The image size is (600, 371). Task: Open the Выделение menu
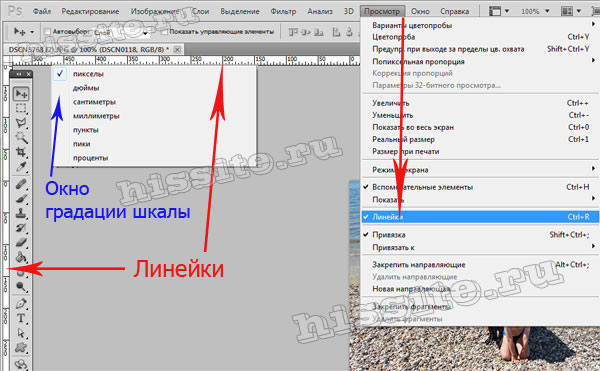(x=240, y=11)
